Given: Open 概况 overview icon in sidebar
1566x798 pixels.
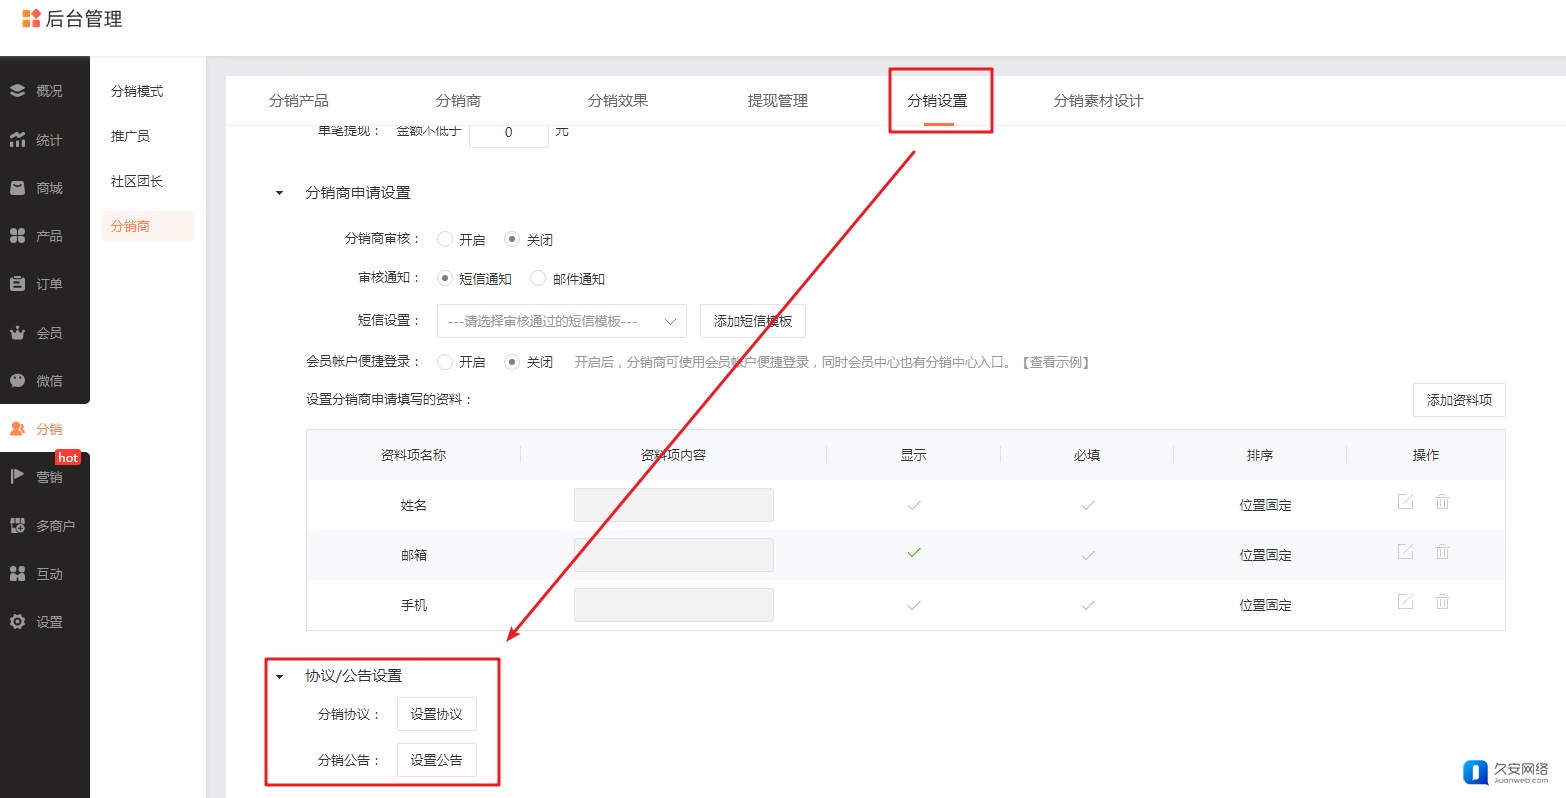Looking at the screenshot, I should (x=17, y=91).
